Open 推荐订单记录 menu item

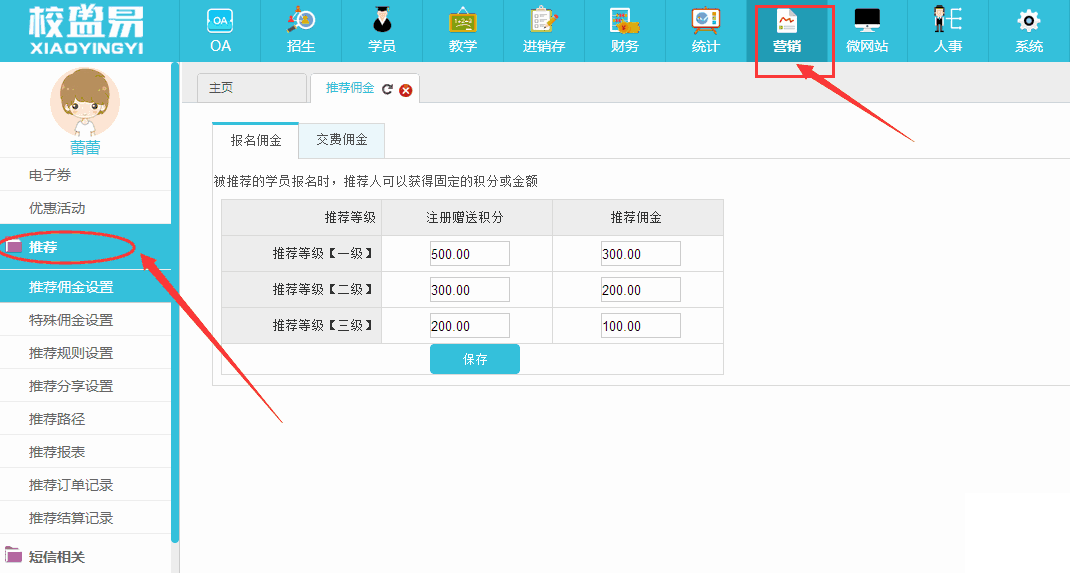85,485
